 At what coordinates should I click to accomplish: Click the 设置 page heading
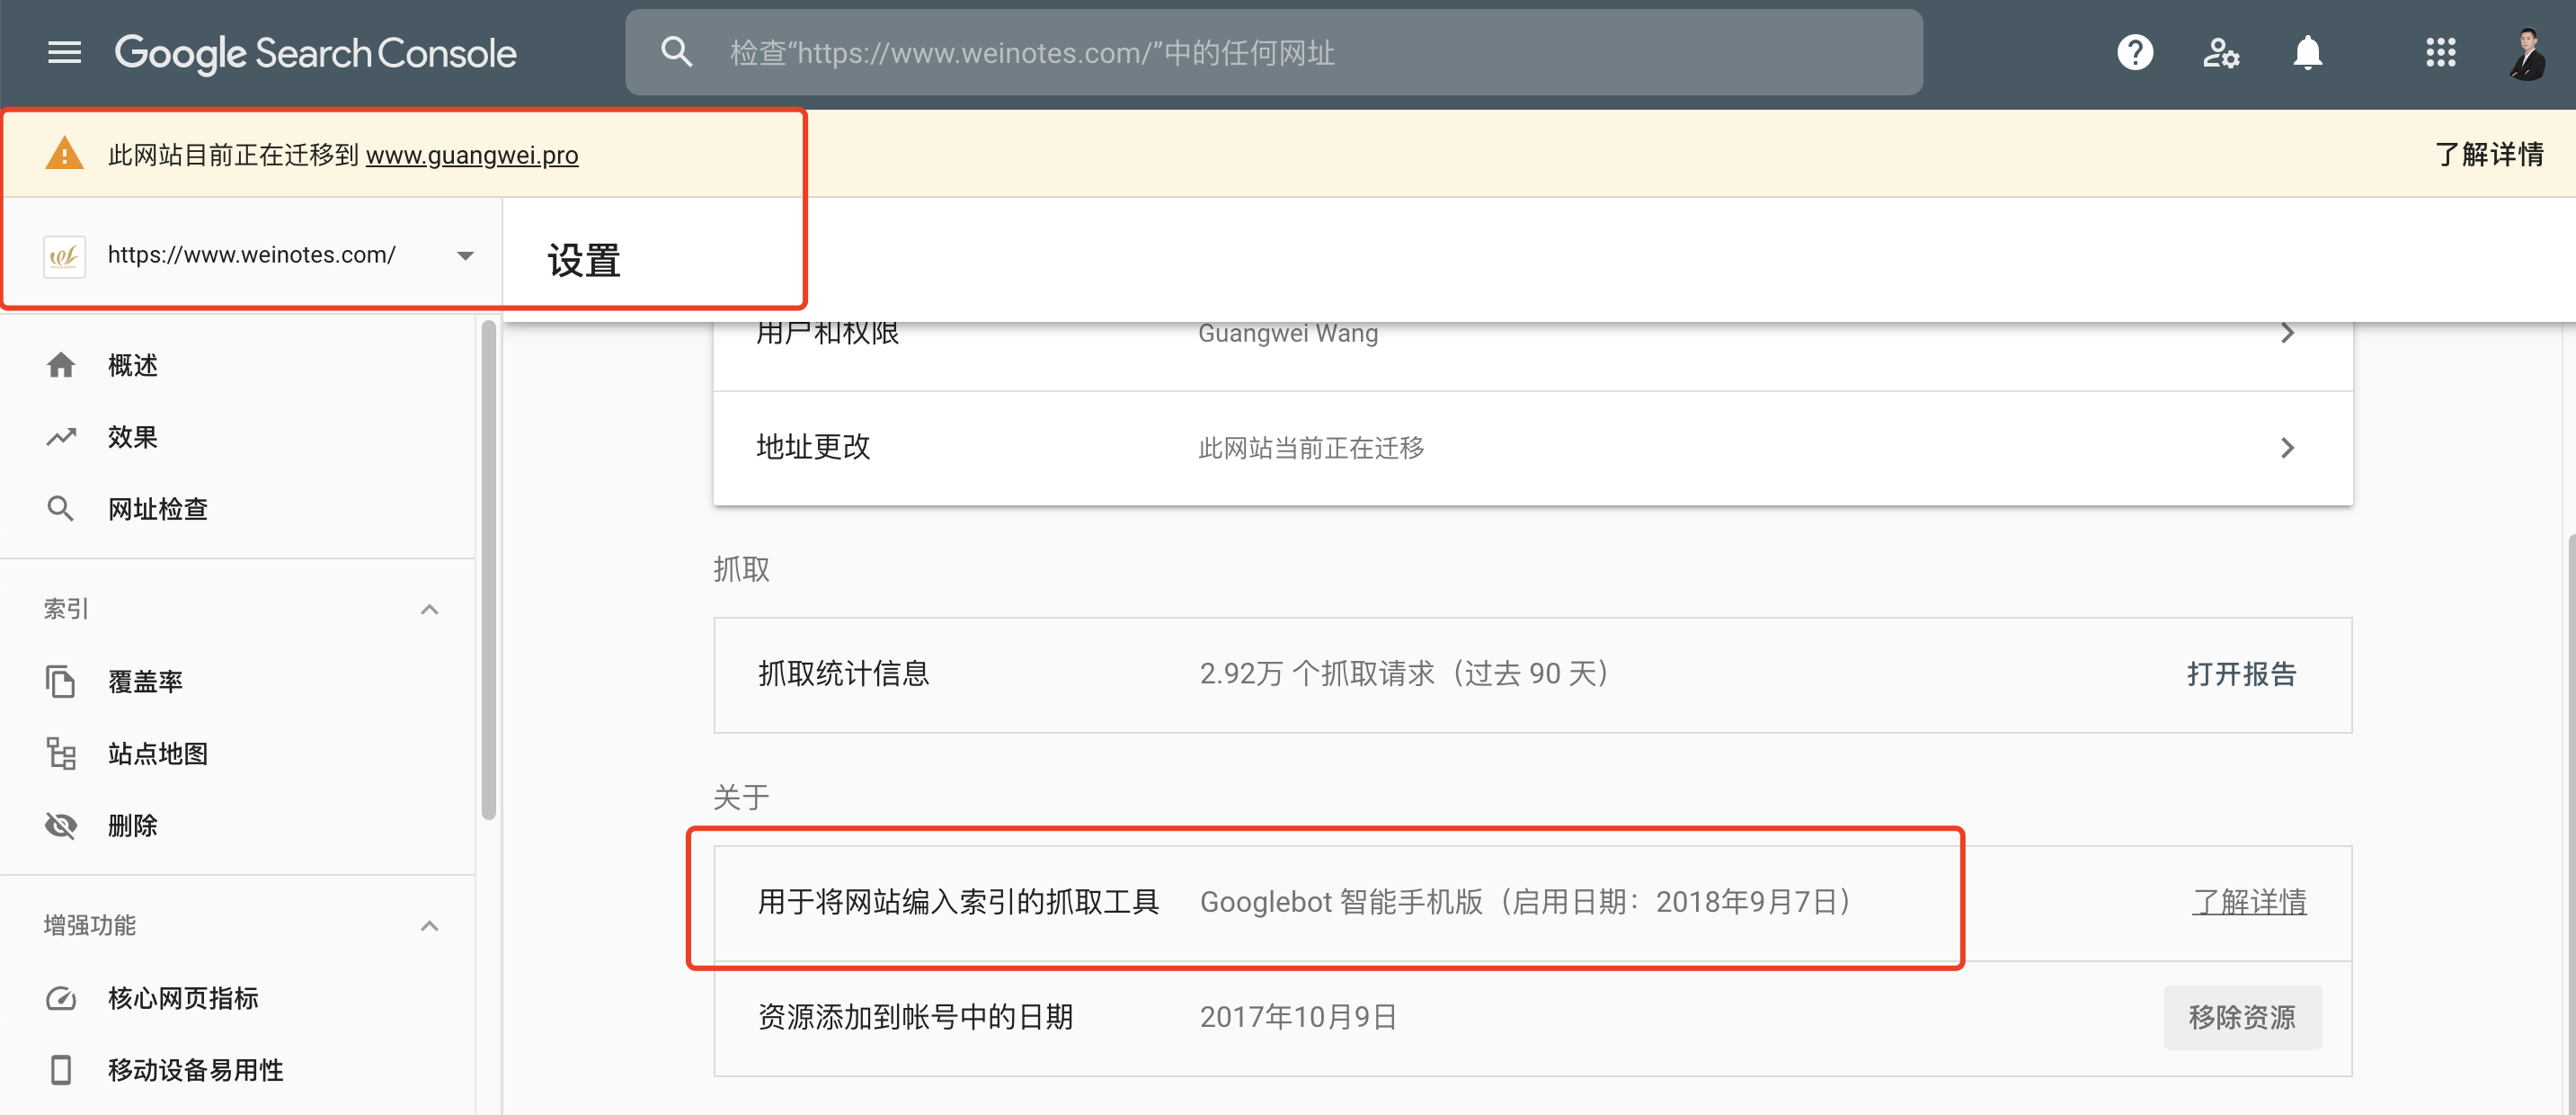584,261
